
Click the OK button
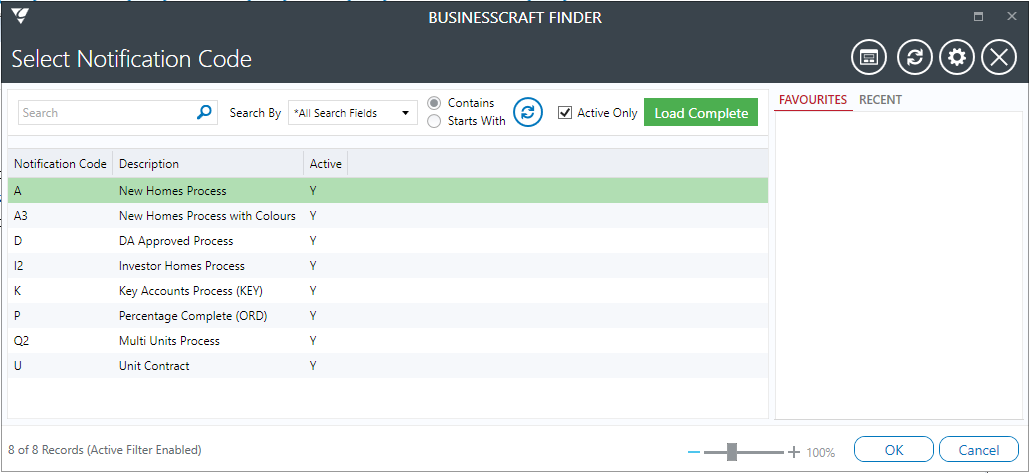893,450
